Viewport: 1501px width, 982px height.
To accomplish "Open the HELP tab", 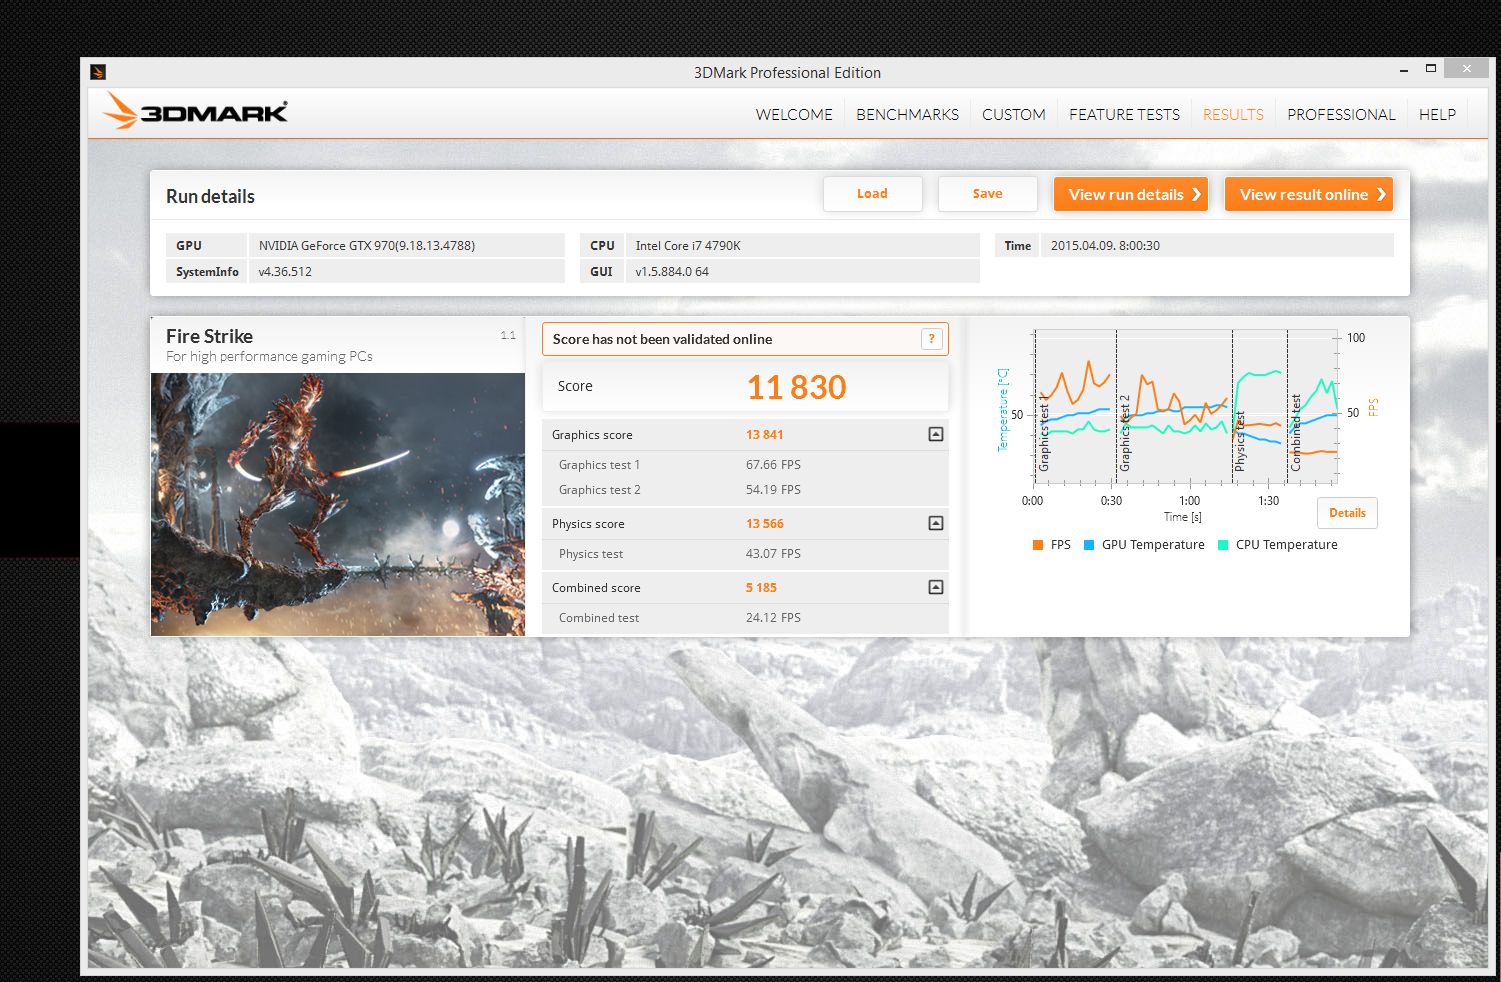I will [x=1437, y=114].
